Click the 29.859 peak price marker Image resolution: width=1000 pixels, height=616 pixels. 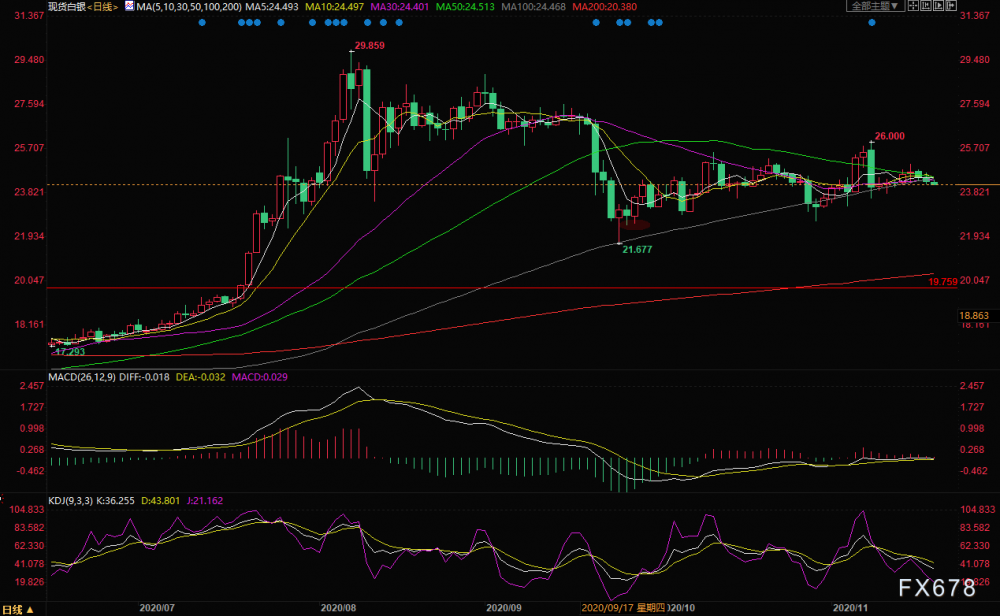pos(370,45)
